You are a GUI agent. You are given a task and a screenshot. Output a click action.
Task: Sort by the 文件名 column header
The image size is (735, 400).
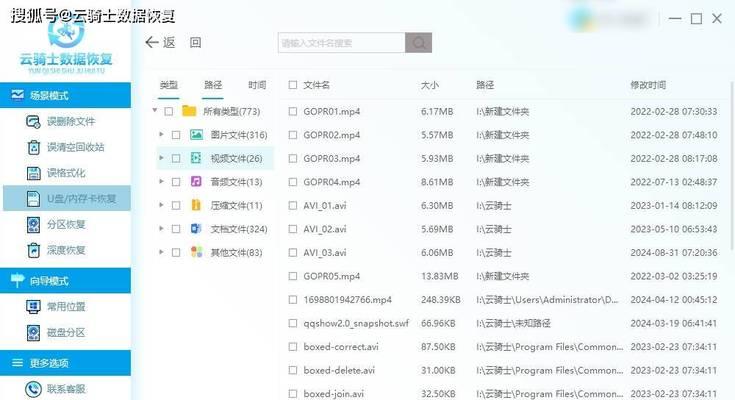point(316,85)
